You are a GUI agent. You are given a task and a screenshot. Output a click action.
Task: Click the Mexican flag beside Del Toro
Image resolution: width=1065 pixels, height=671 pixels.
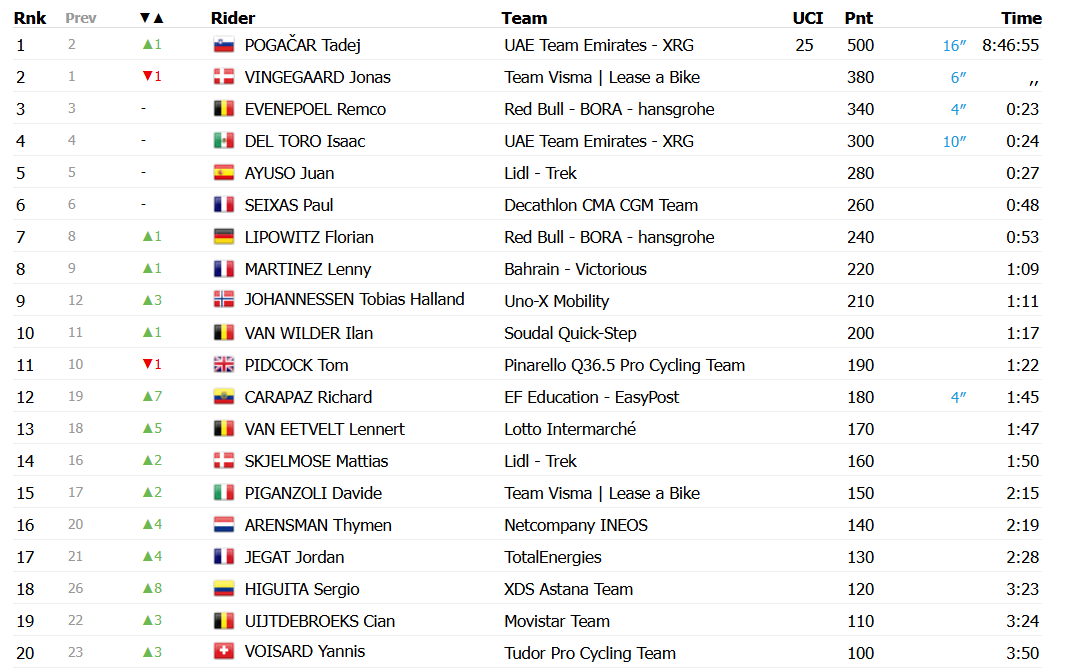click(223, 141)
